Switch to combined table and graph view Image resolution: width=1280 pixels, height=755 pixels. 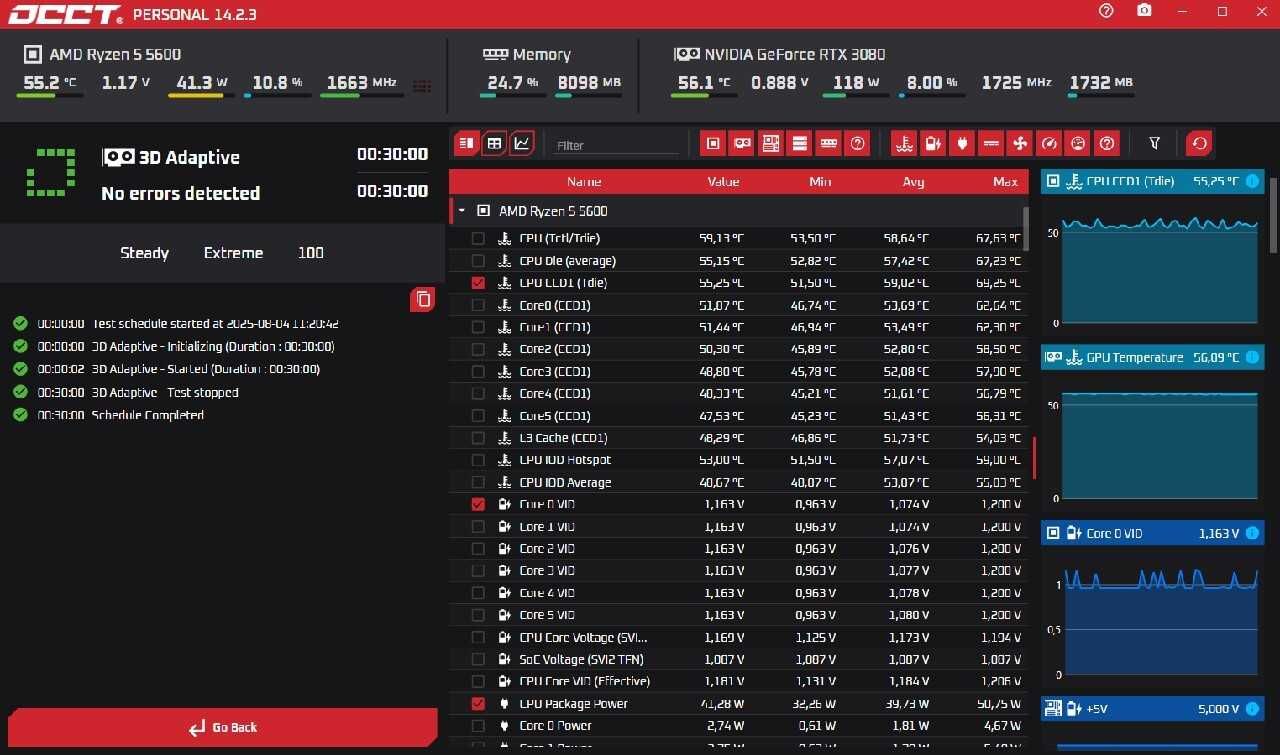coord(466,144)
